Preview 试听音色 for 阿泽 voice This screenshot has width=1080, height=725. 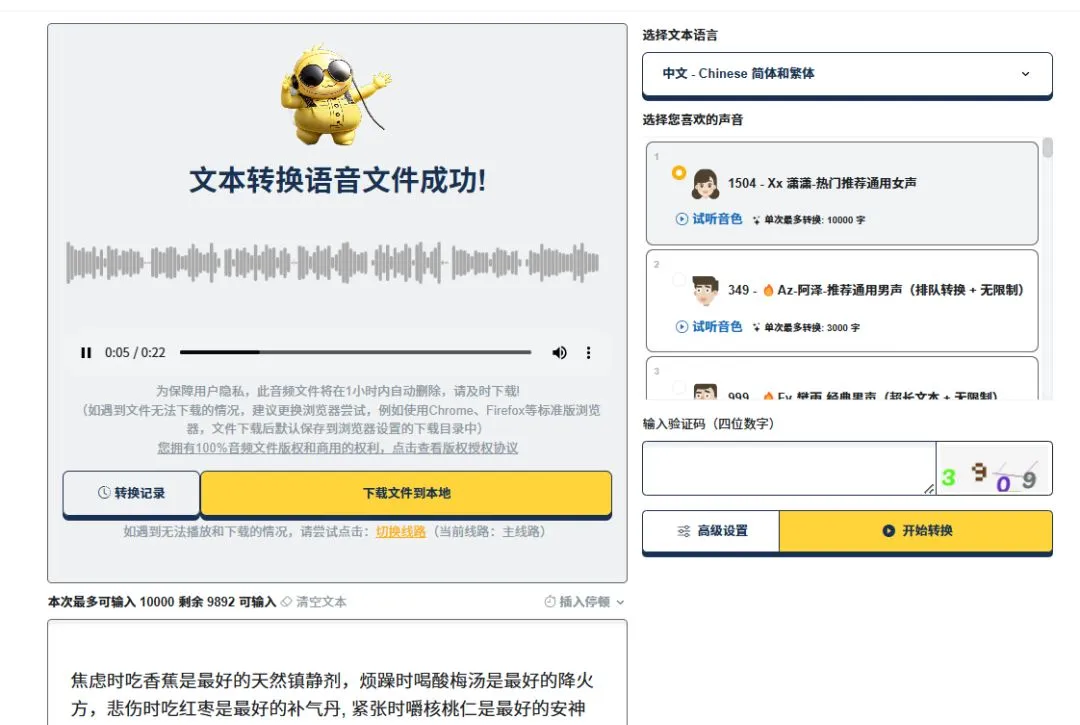point(709,326)
